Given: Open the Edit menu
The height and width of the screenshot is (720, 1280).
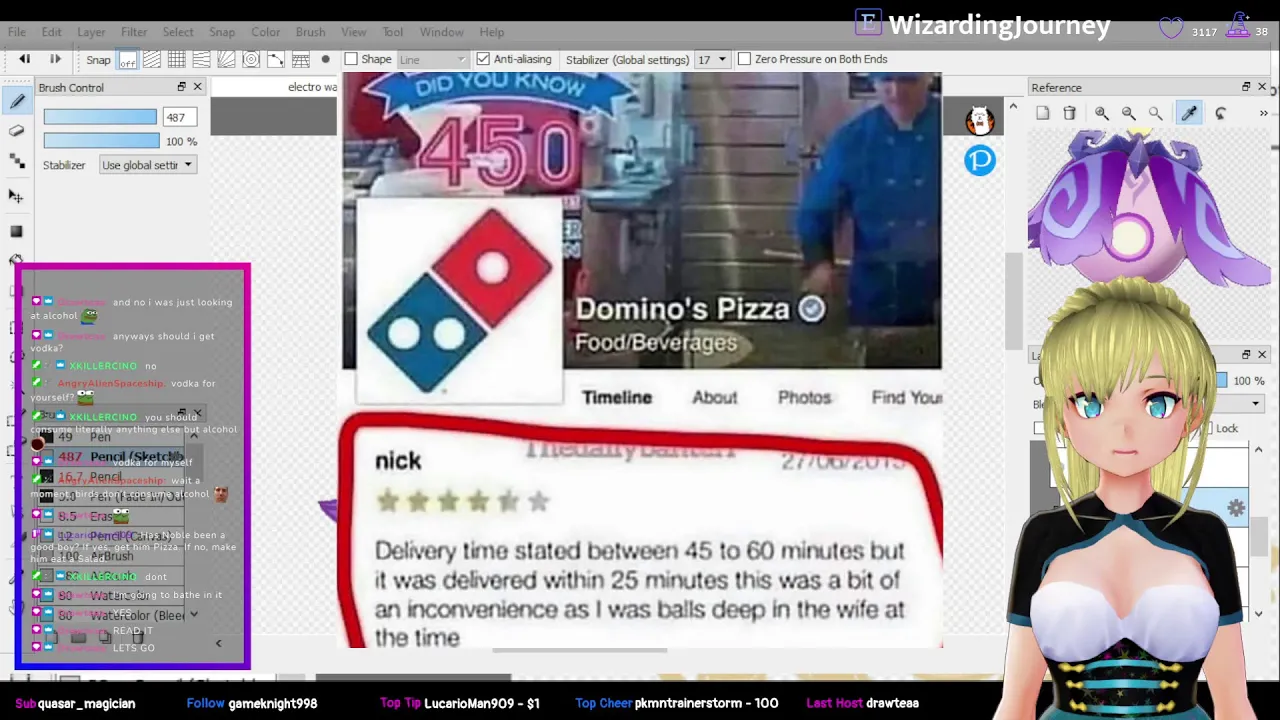Looking at the screenshot, I should click(x=51, y=32).
